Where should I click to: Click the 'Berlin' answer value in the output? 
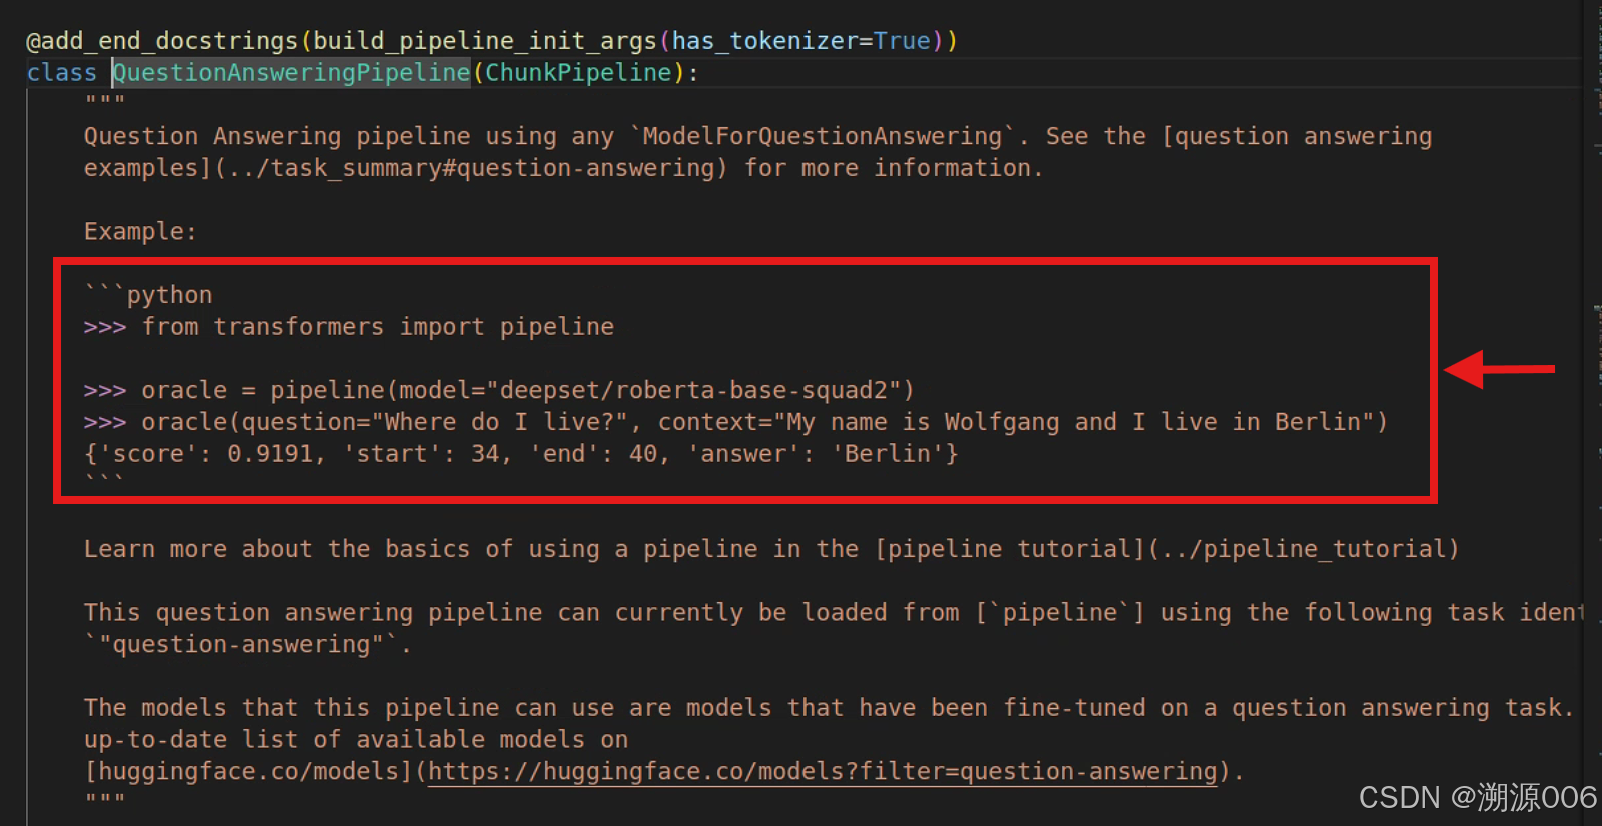(x=888, y=454)
